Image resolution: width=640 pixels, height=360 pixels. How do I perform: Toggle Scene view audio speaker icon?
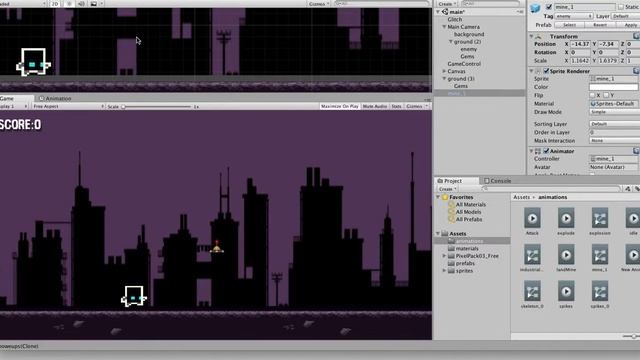click(x=81, y=4)
